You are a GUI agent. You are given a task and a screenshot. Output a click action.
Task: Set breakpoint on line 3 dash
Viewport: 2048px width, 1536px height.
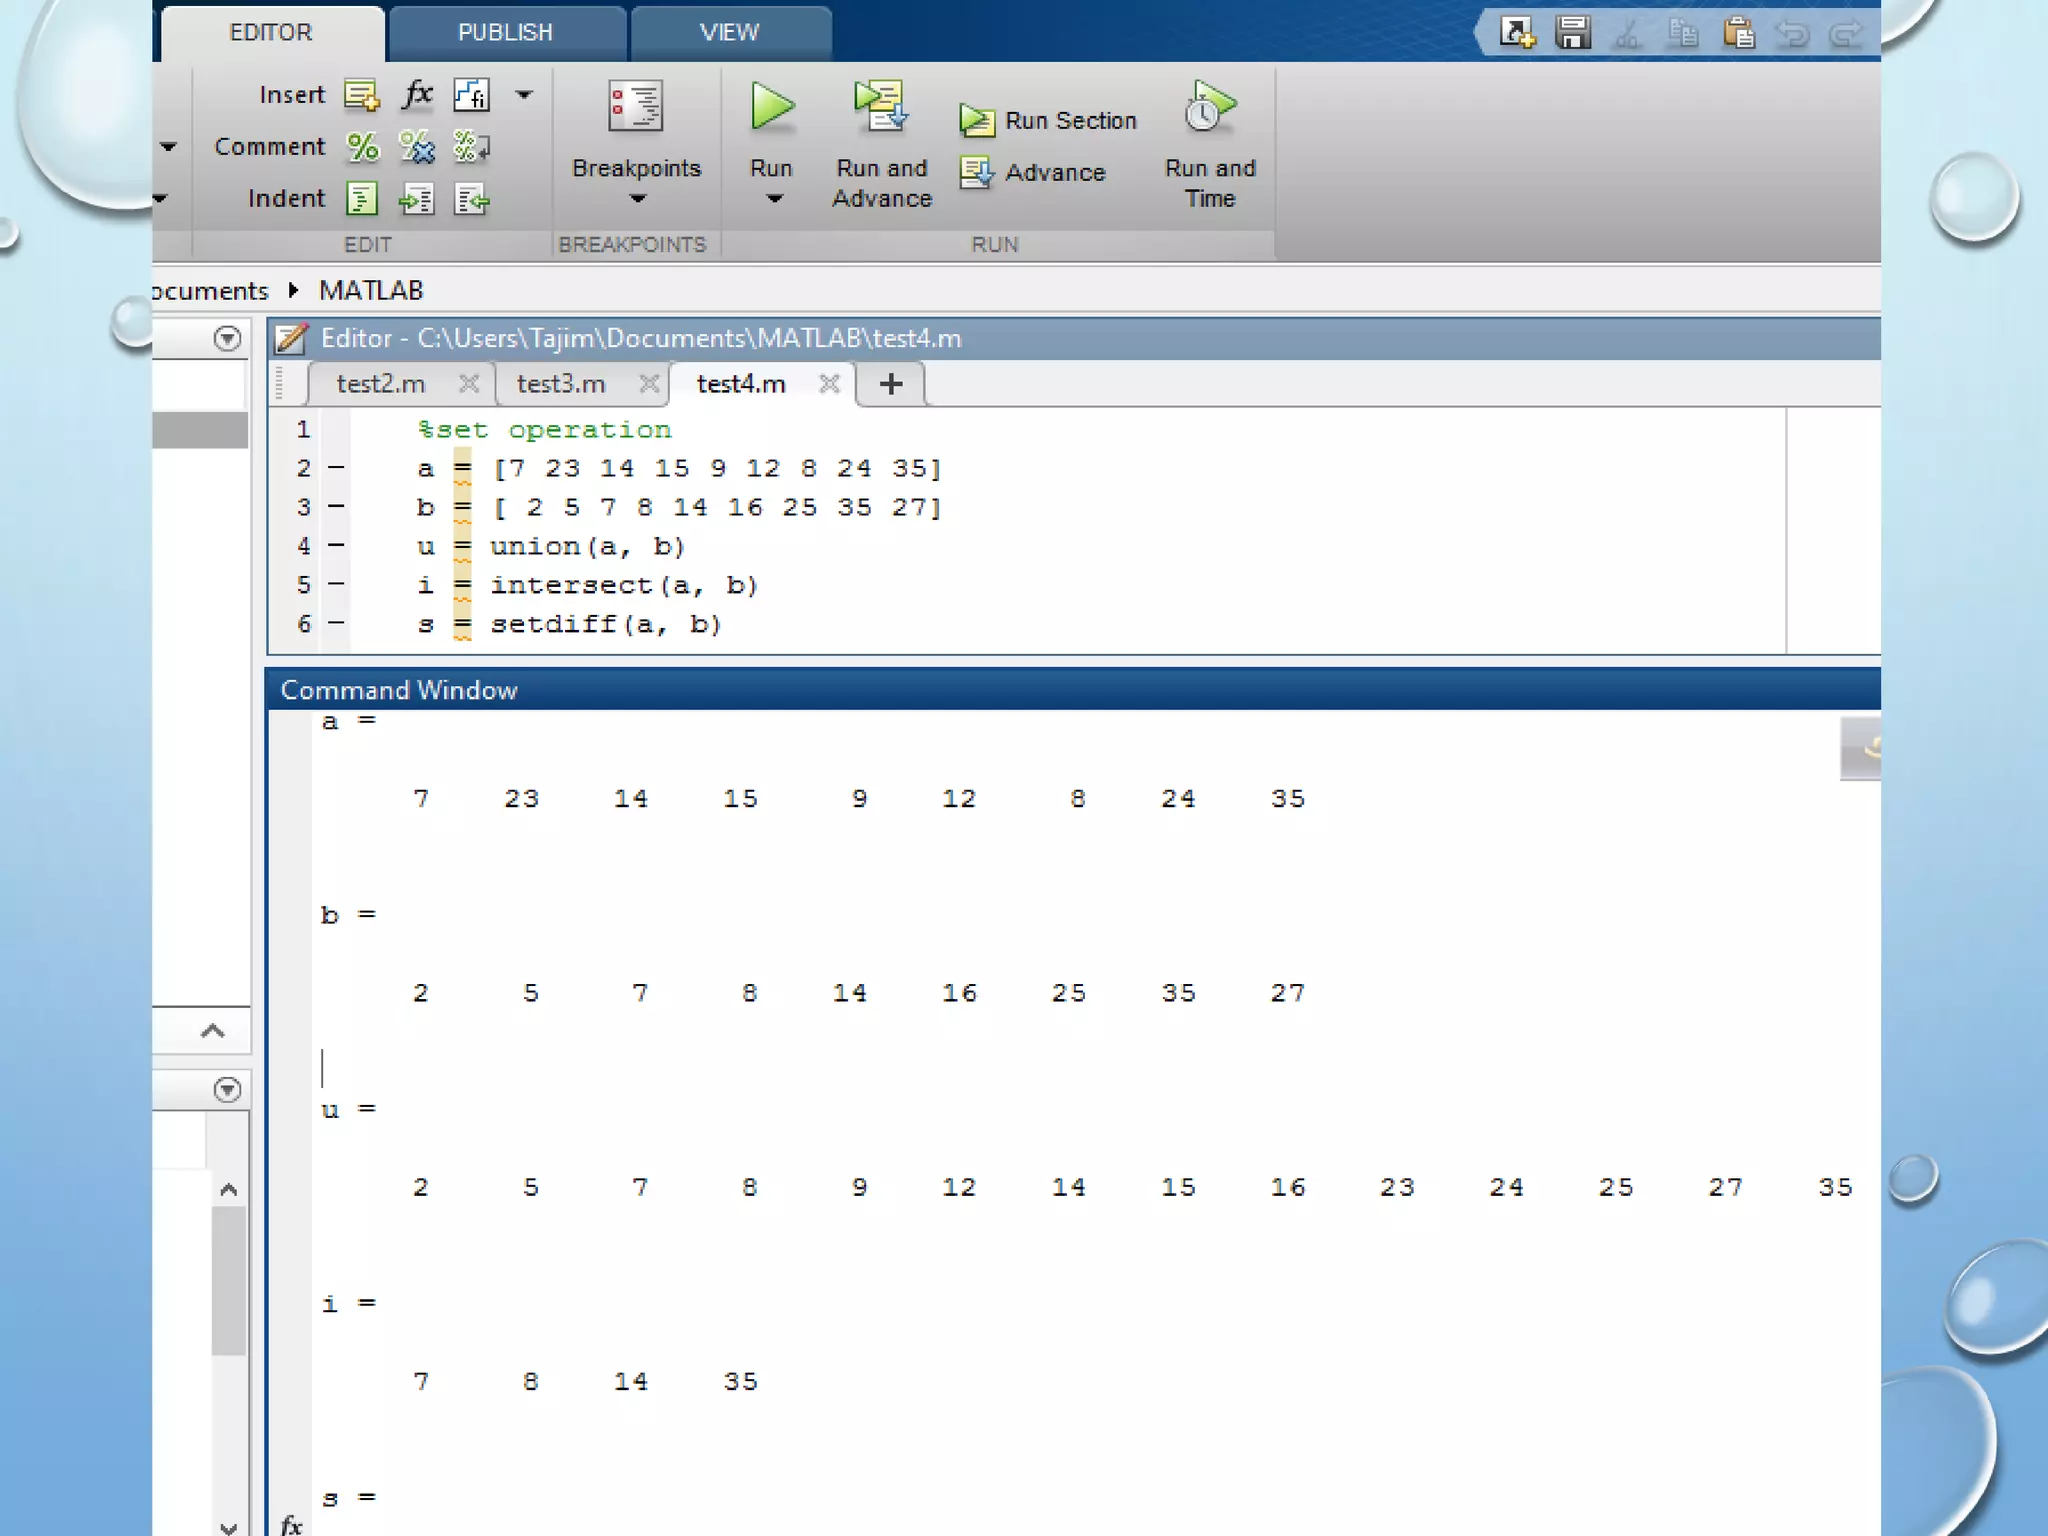[x=336, y=506]
